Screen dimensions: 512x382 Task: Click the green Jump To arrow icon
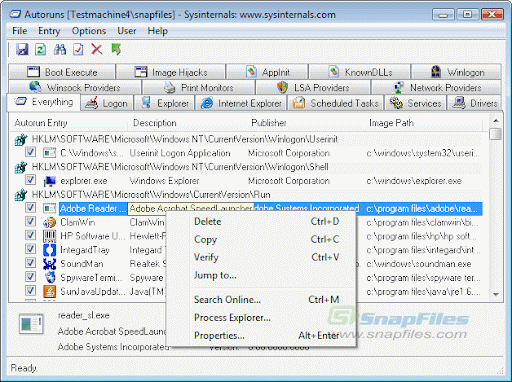[x=116, y=49]
